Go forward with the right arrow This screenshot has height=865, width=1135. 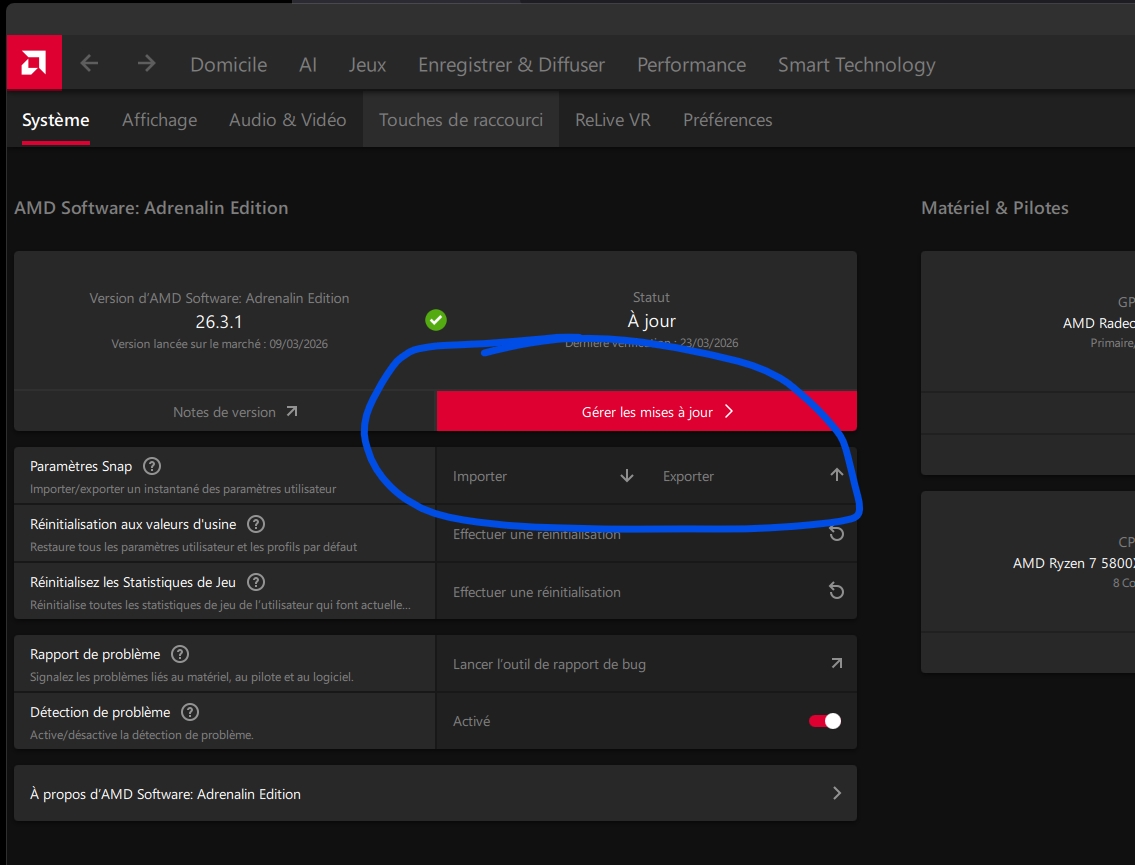point(146,64)
